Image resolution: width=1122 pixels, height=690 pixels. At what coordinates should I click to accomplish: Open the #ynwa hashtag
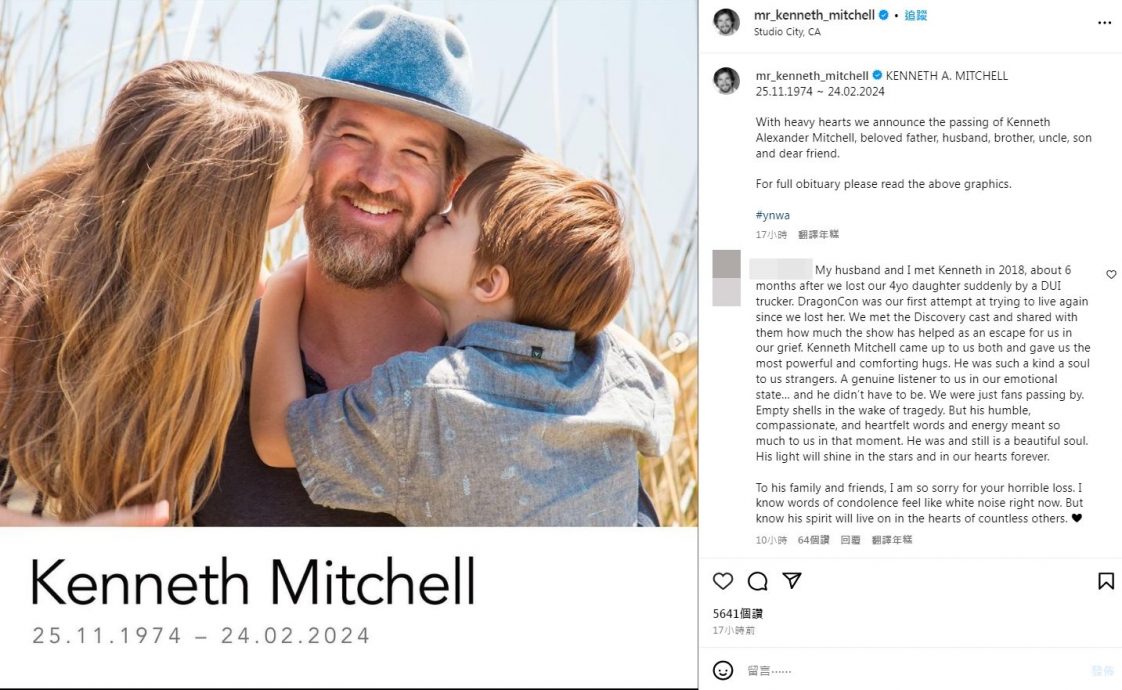point(772,215)
